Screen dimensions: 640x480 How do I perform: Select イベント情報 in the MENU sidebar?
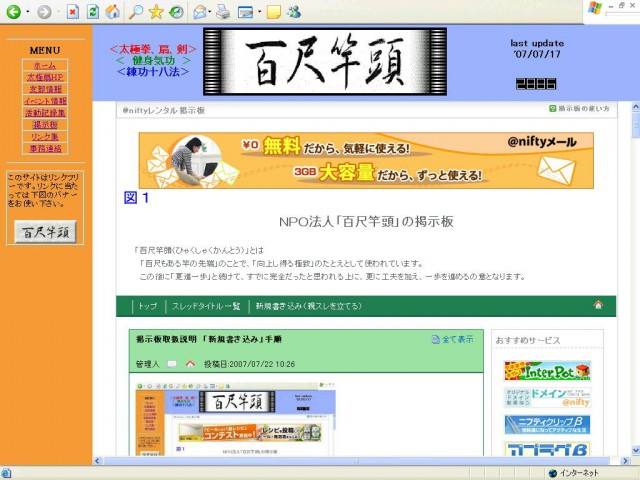pos(45,101)
